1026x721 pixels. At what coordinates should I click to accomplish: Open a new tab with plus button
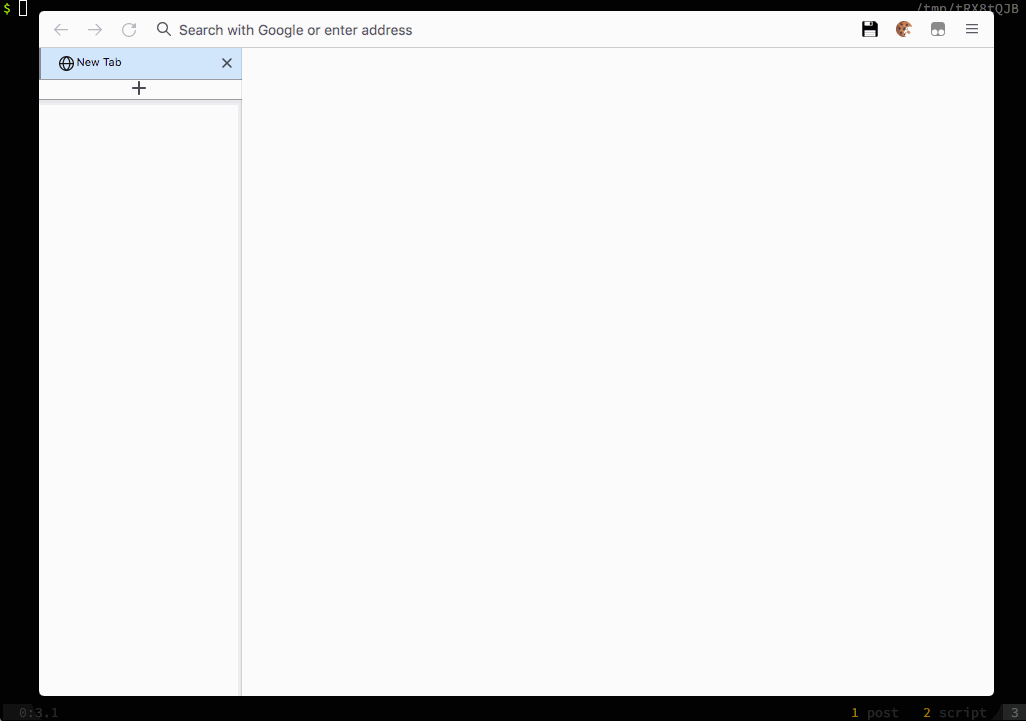click(139, 89)
